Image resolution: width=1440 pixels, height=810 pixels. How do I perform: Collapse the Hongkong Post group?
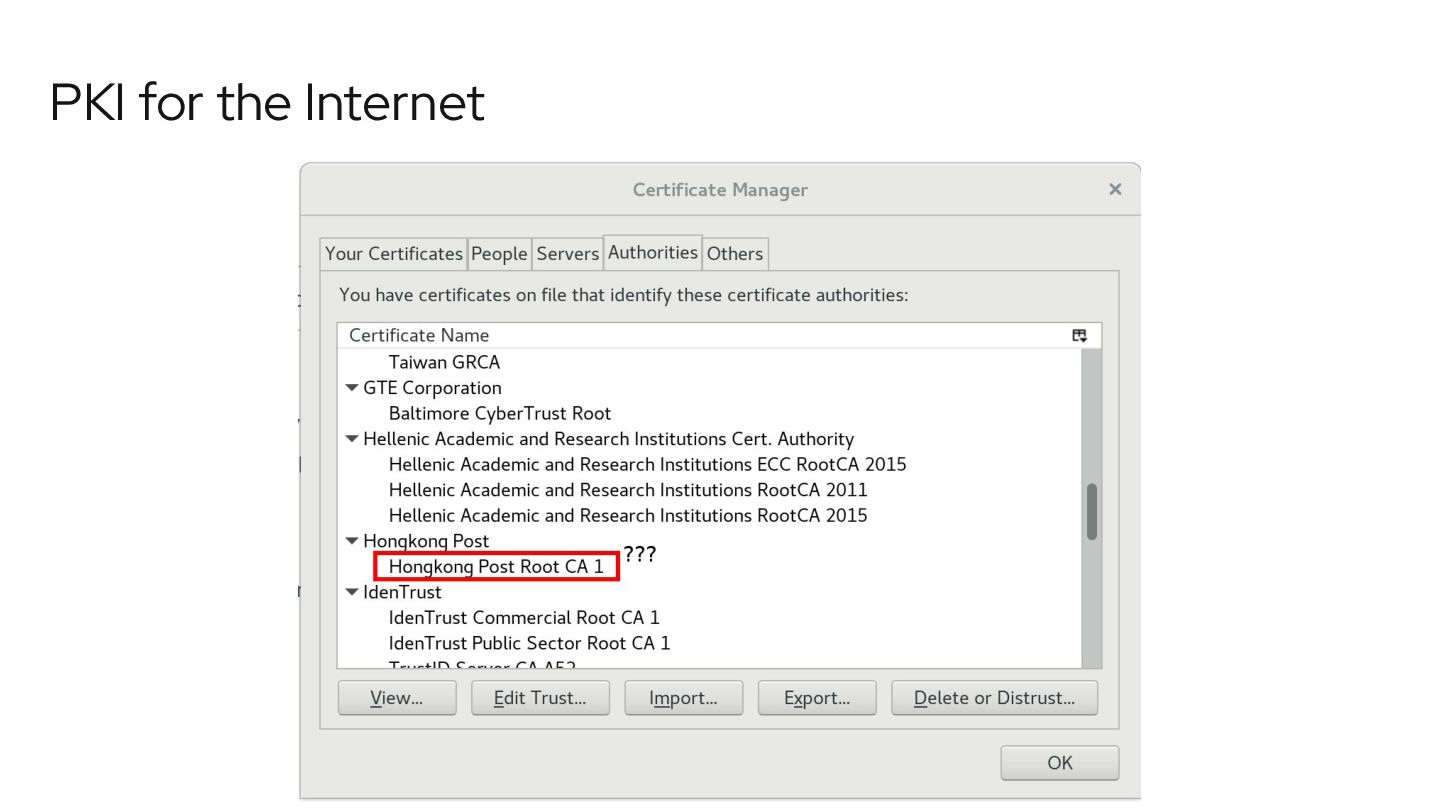point(352,541)
